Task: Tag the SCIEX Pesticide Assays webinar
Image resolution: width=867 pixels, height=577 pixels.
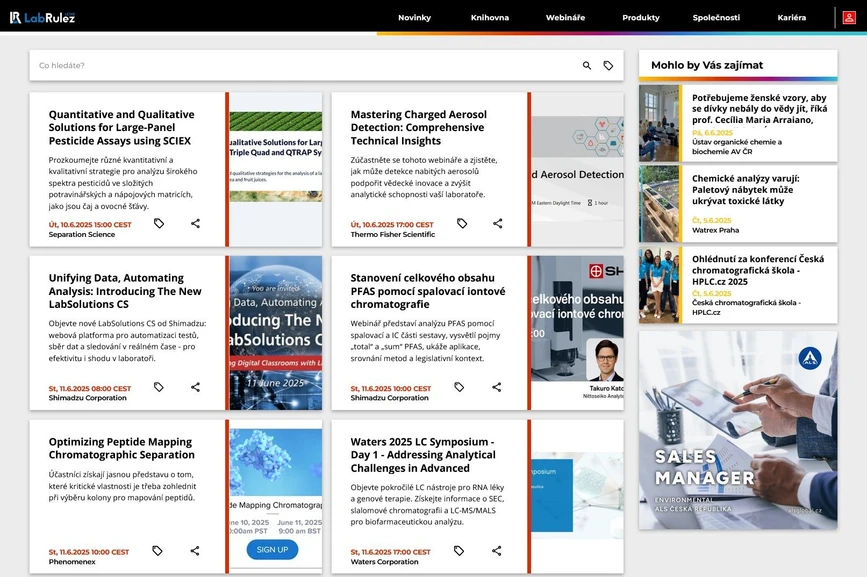Action: point(159,223)
